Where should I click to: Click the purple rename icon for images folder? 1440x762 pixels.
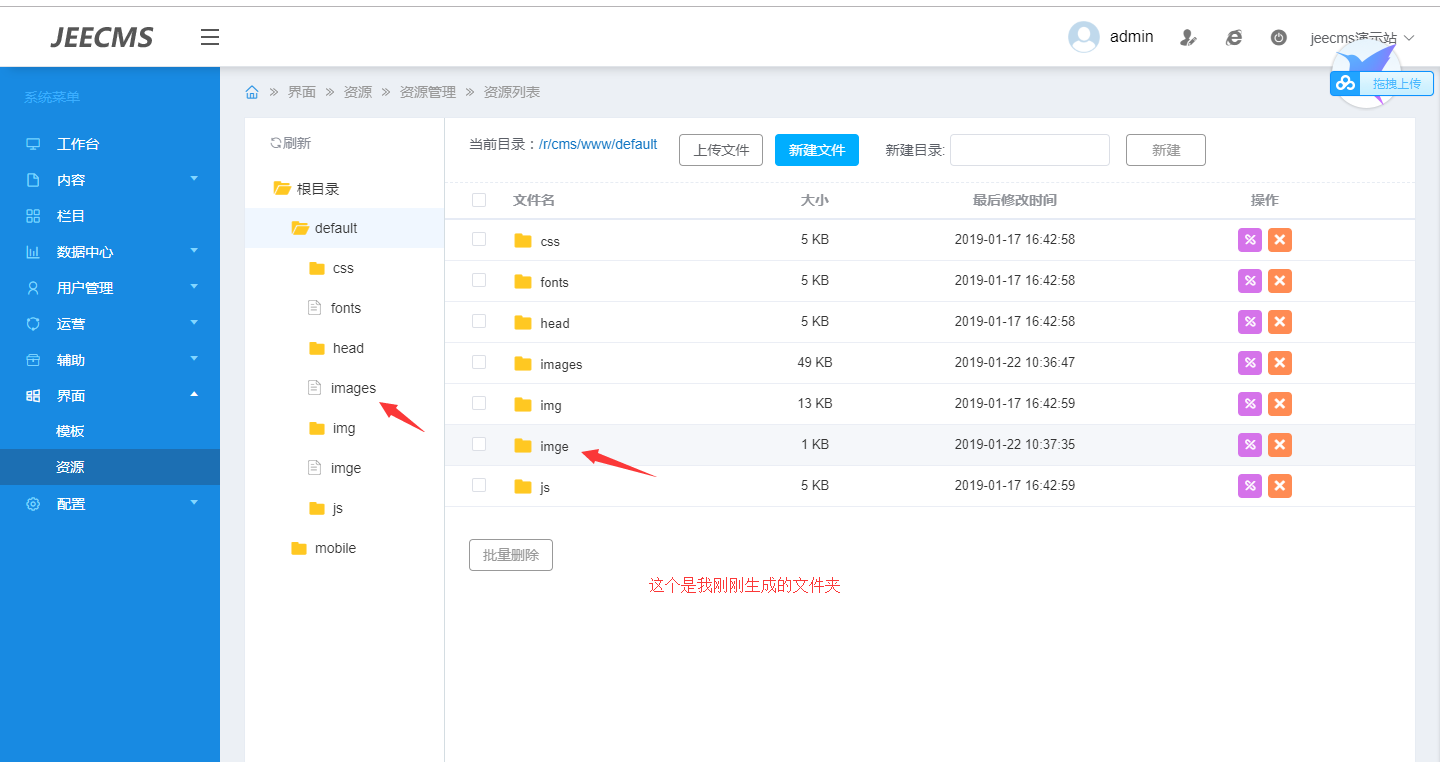coord(1249,363)
